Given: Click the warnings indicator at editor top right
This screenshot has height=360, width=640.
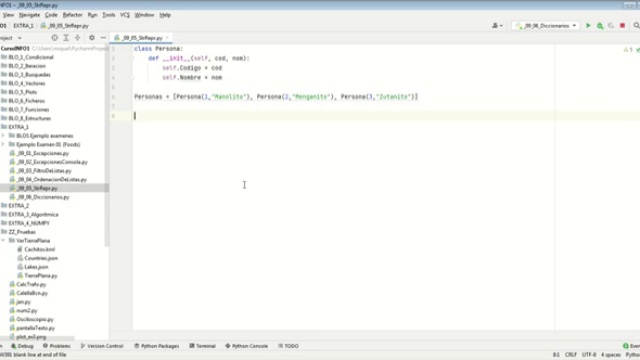Looking at the screenshot, I should [629, 49].
